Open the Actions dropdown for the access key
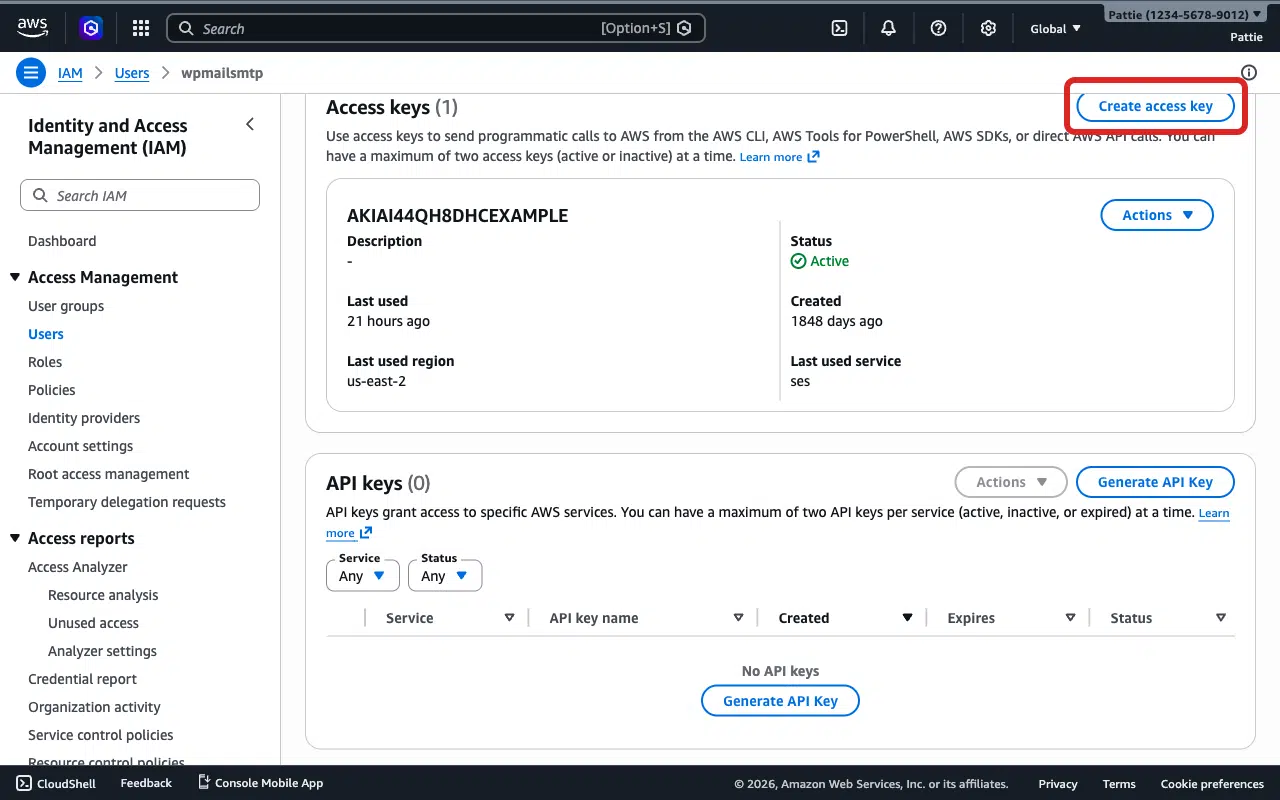The height and width of the screenshot is (800, 1280). click(x=1157, y=215)
